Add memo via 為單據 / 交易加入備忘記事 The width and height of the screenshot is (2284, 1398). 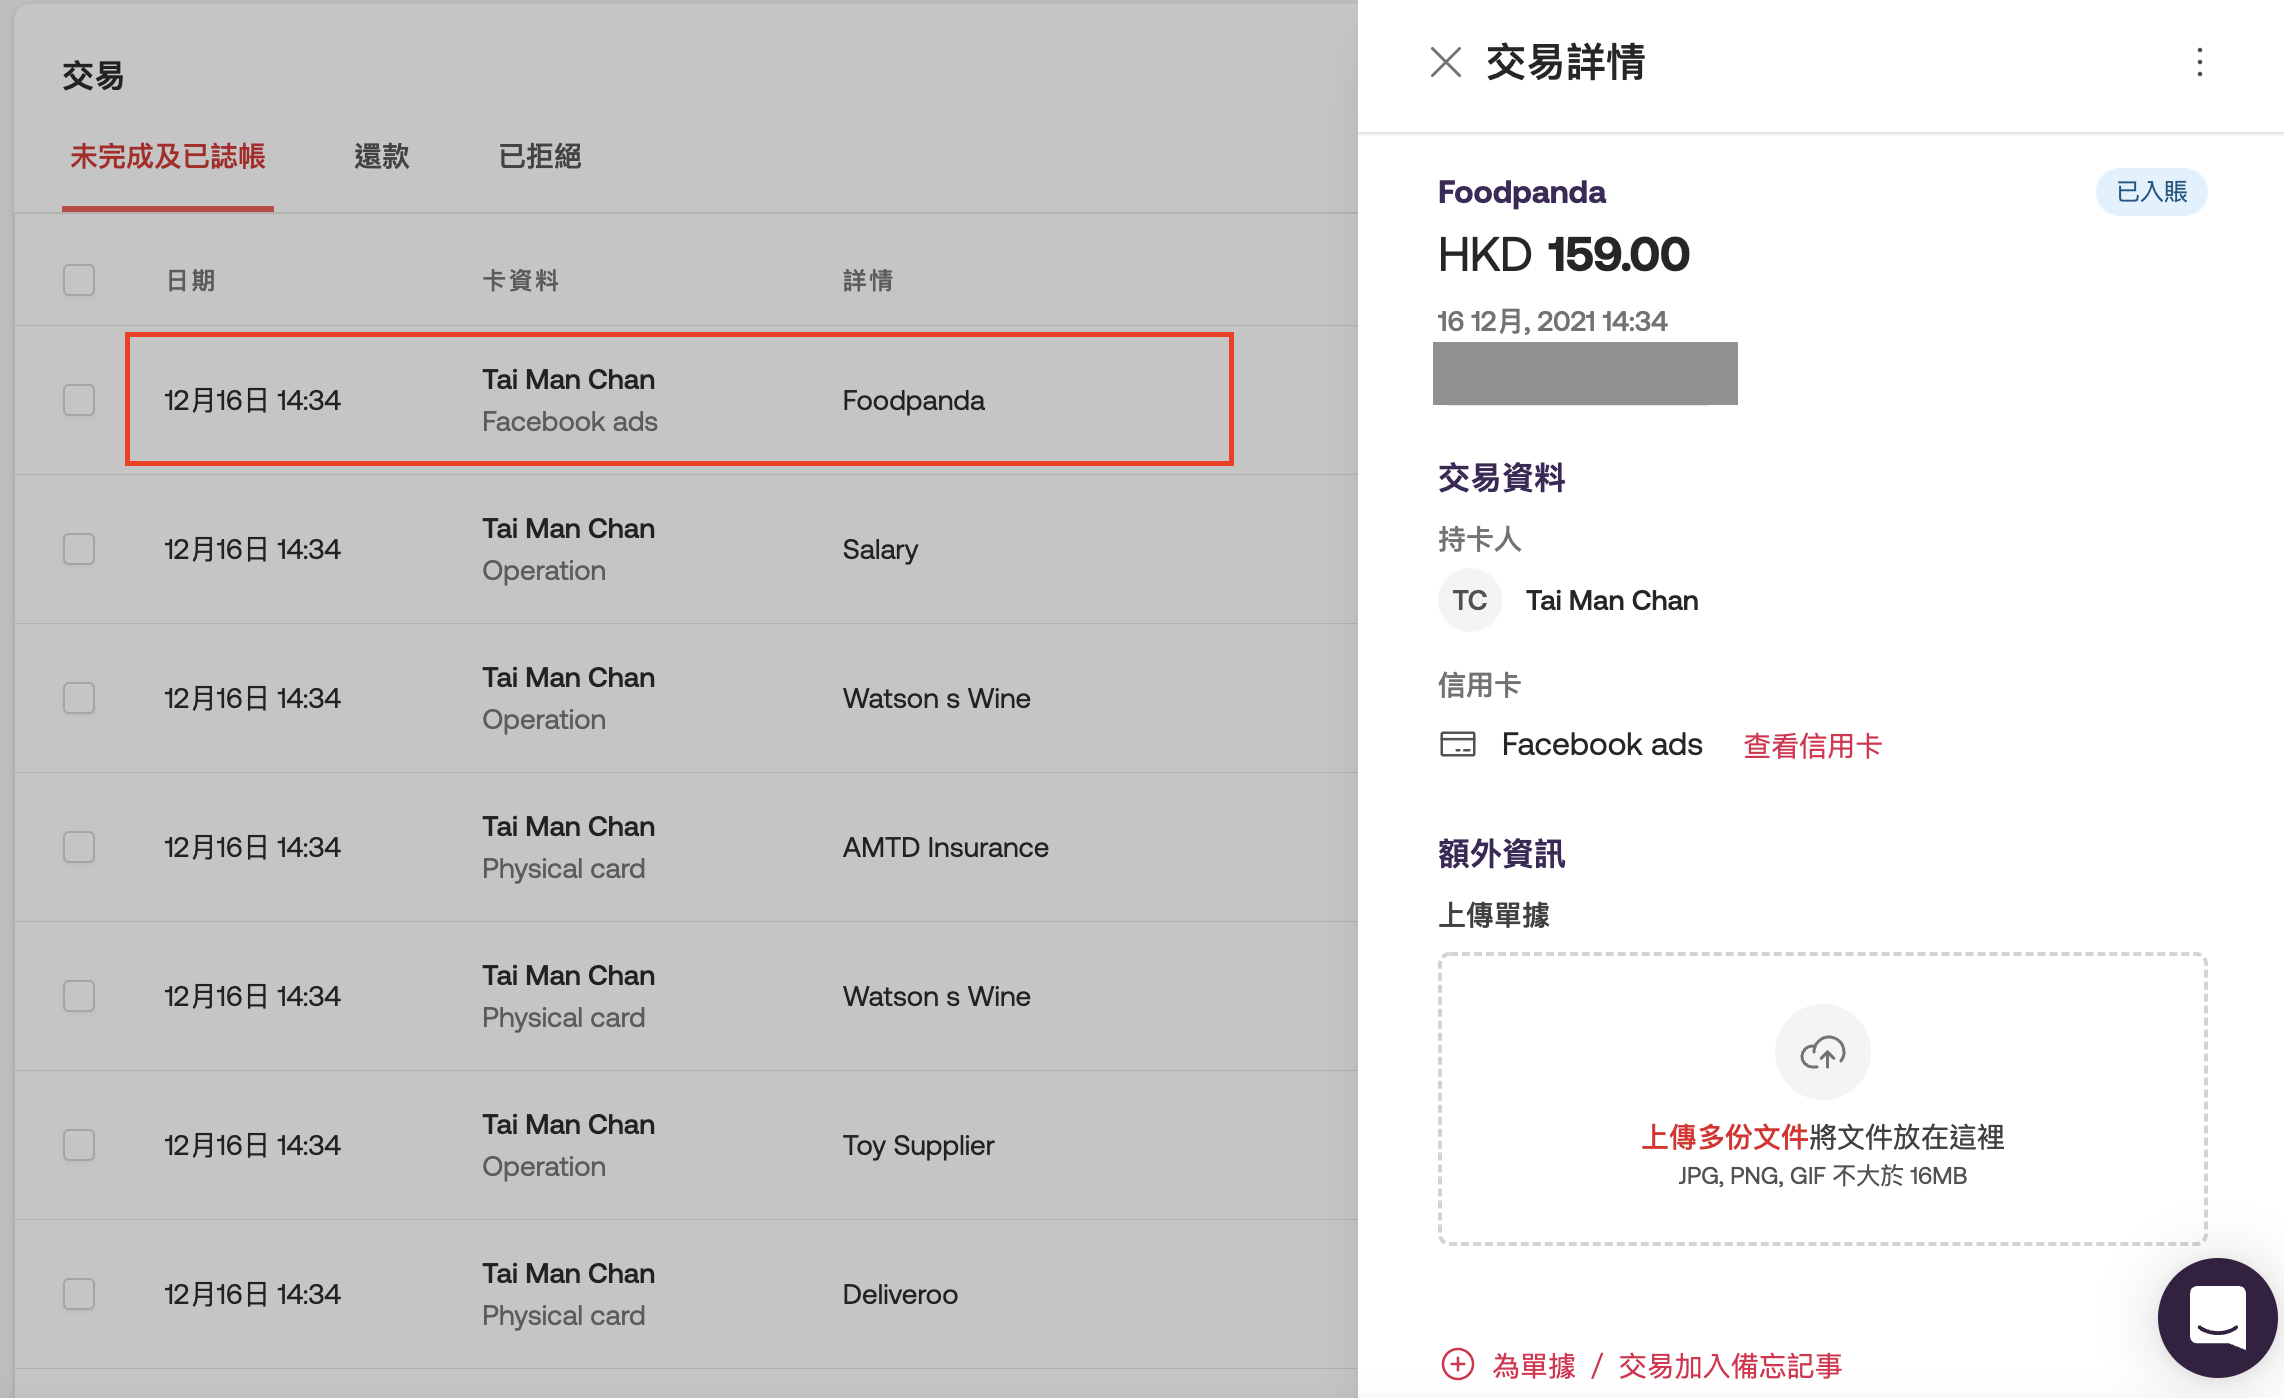pos(1666,1365)
